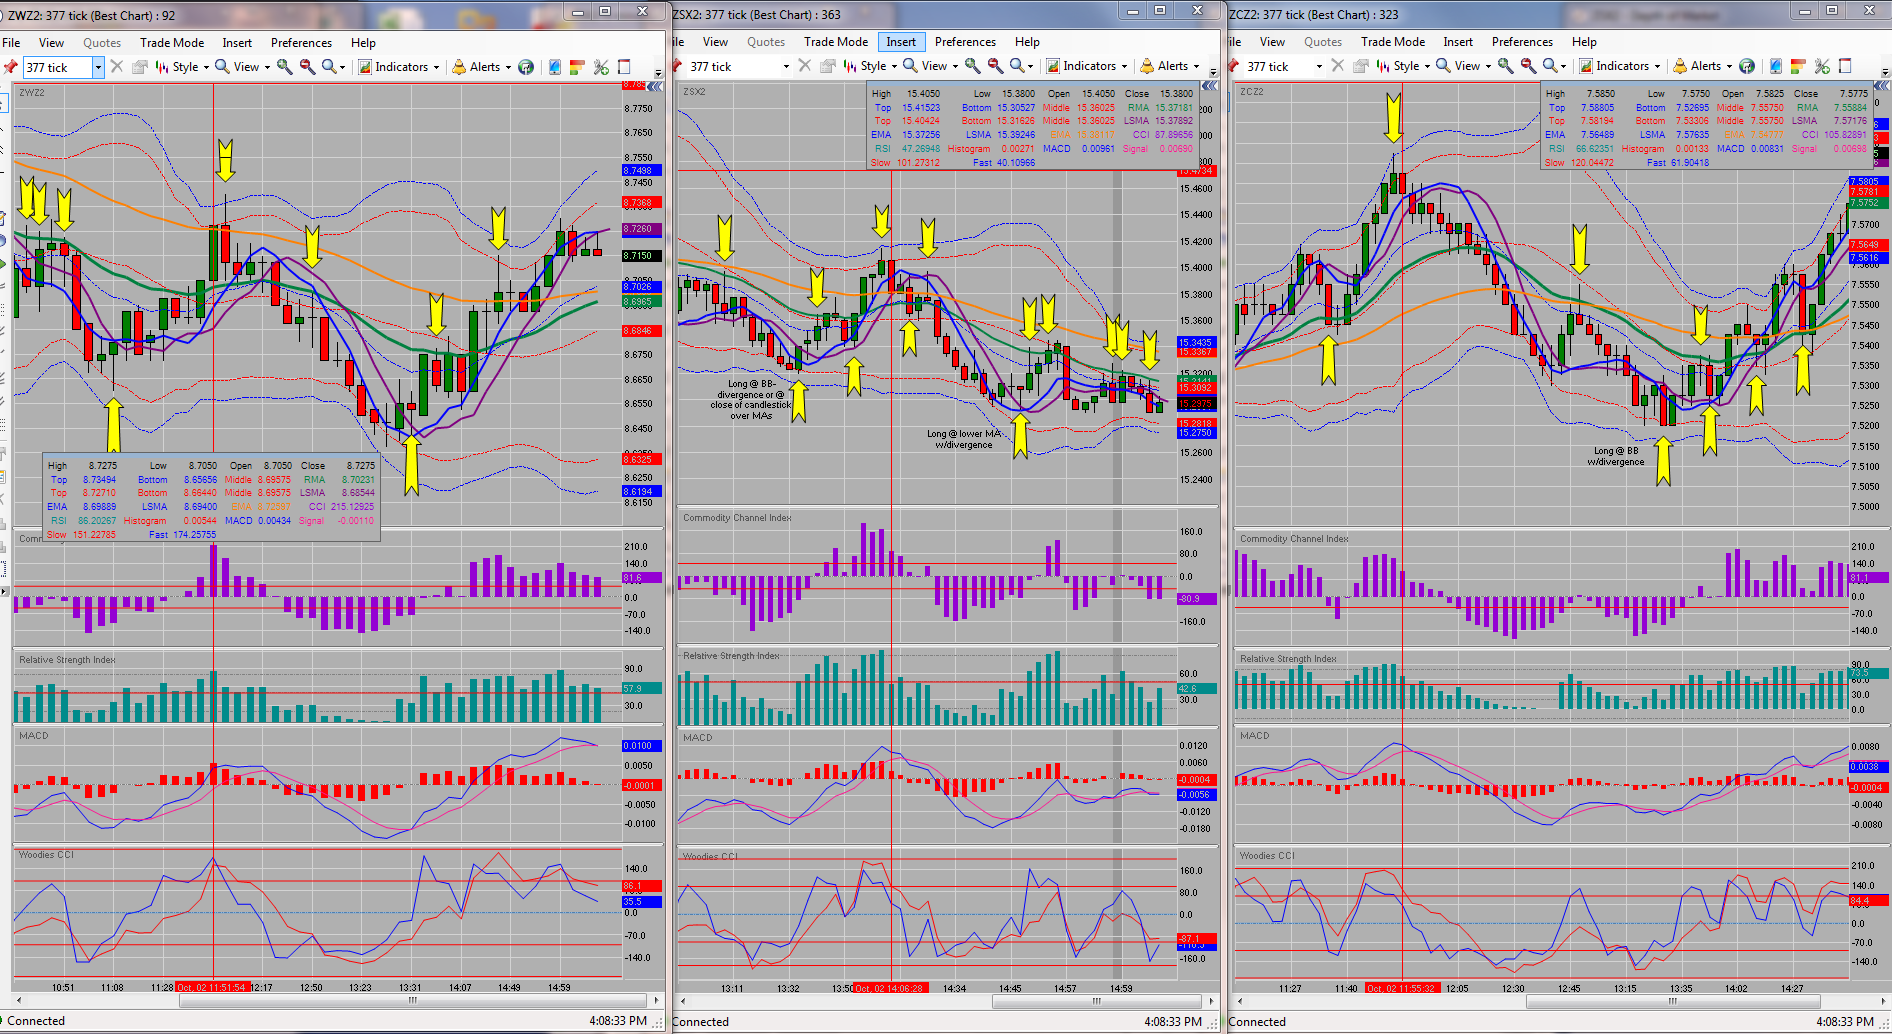Click the red Oct. 02 11:55:32 time marker in ZCZ2
The image size is (1892, 1034).
(1402, 988)
